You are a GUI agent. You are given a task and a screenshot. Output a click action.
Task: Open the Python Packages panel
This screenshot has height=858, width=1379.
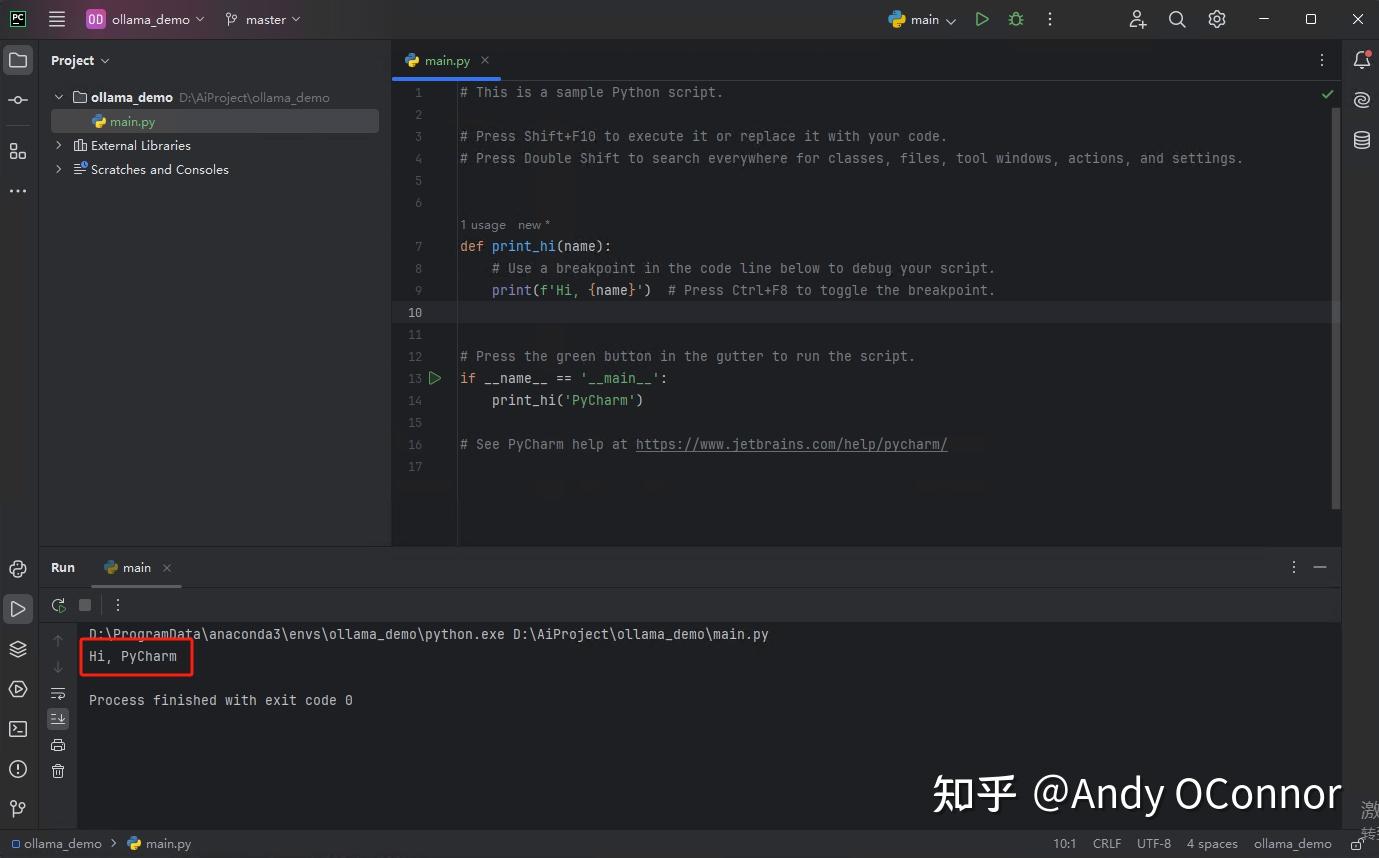pyautogui.click(x=17, y=649)
